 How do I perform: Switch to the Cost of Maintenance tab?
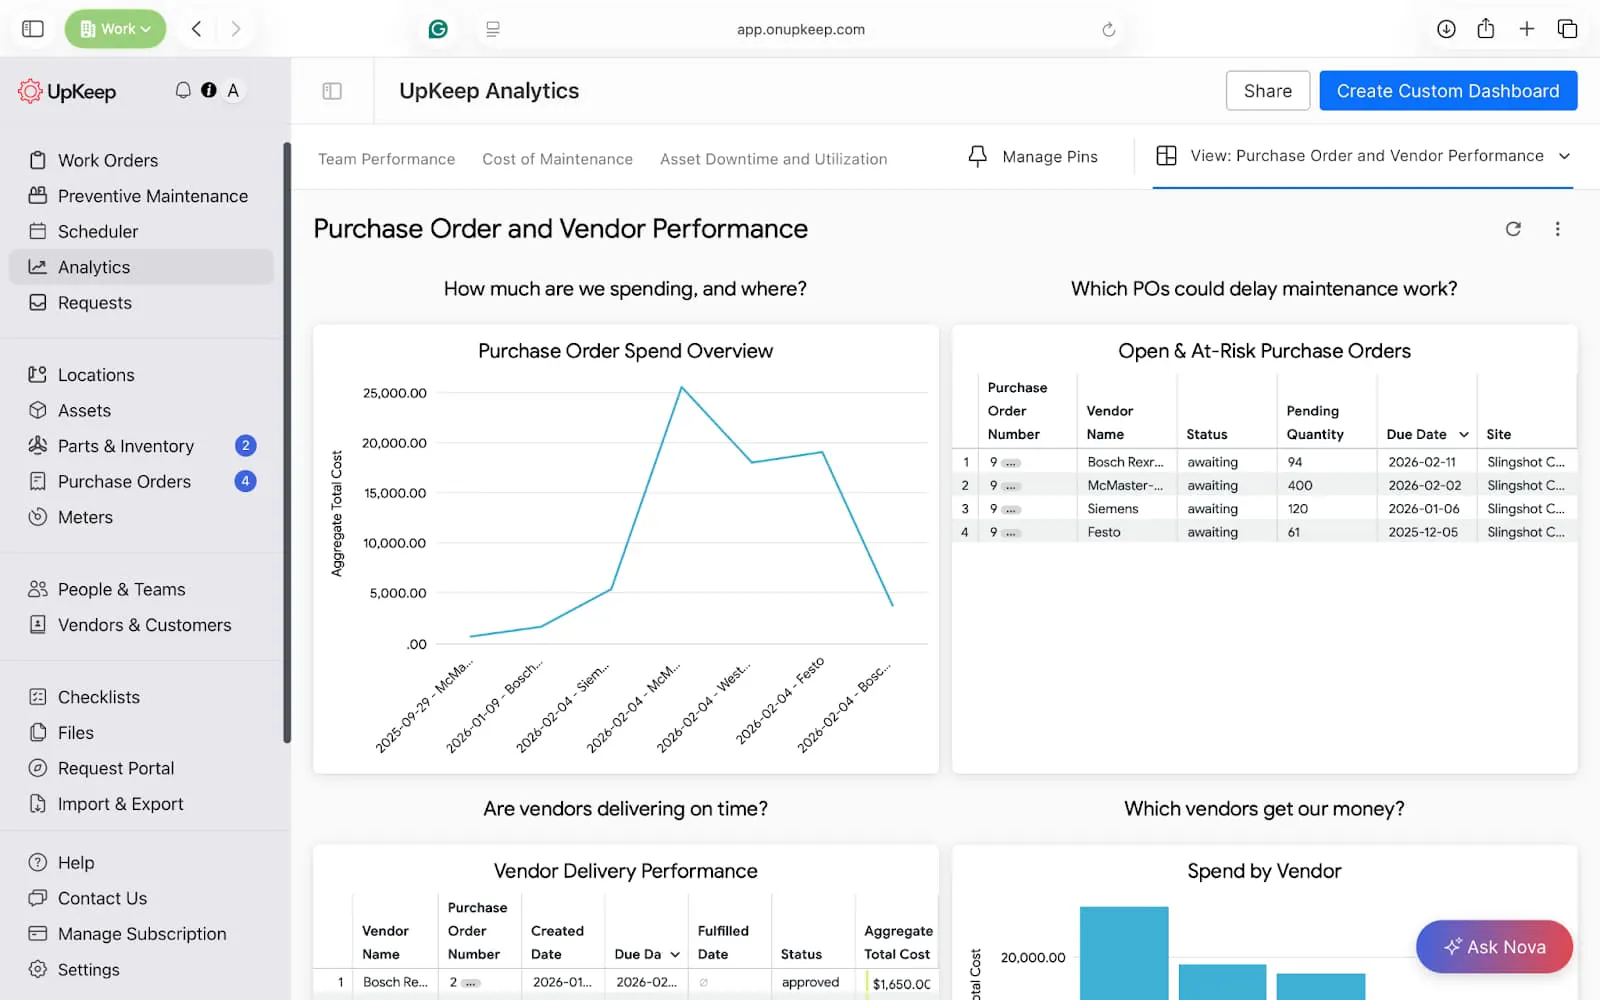pyautogui.click(x=557, y=159)
